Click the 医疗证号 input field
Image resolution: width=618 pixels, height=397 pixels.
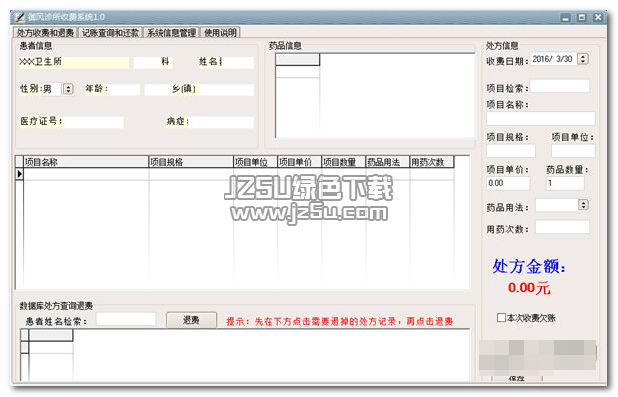click(93, 122)
